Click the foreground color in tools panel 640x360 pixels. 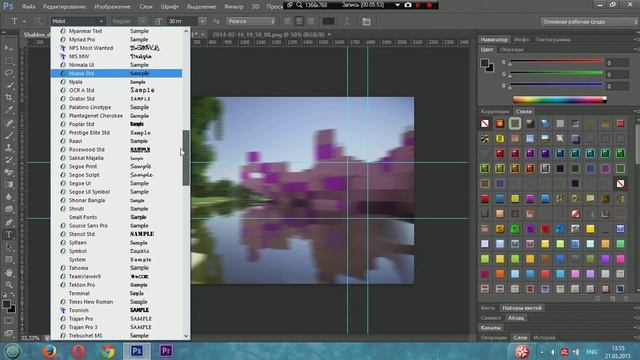[6, 304]
